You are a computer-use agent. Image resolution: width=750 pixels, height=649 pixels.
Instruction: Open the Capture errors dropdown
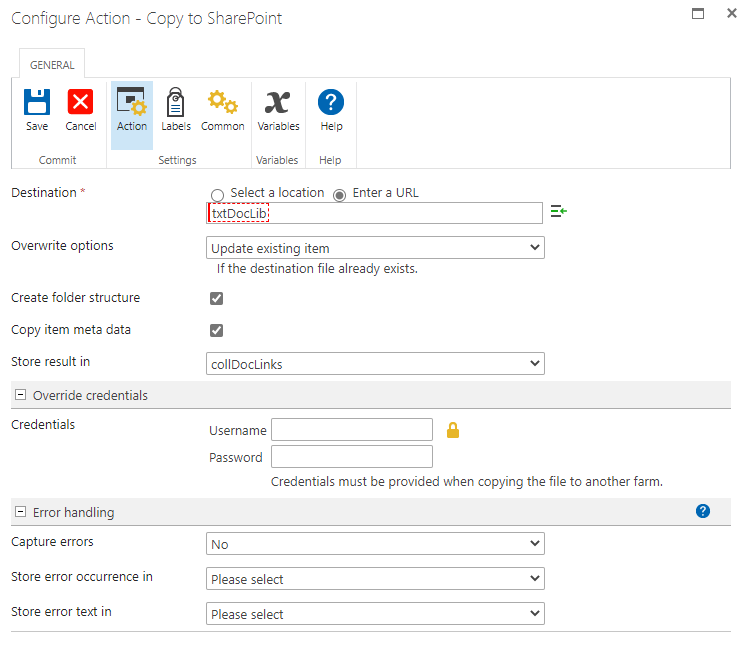[375, 544]
